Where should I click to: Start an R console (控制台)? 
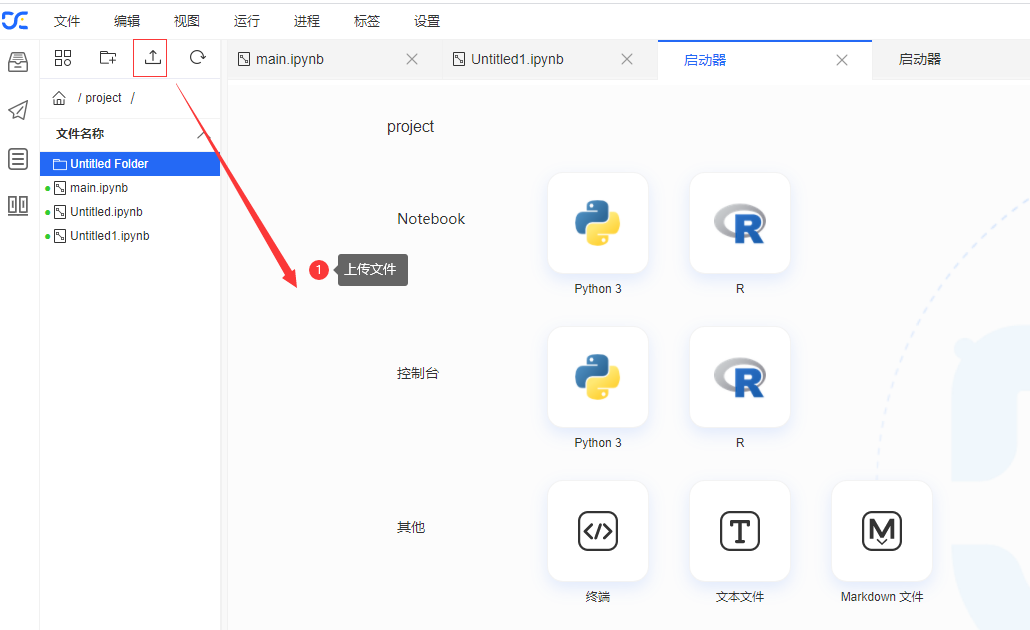coord(740,377)
